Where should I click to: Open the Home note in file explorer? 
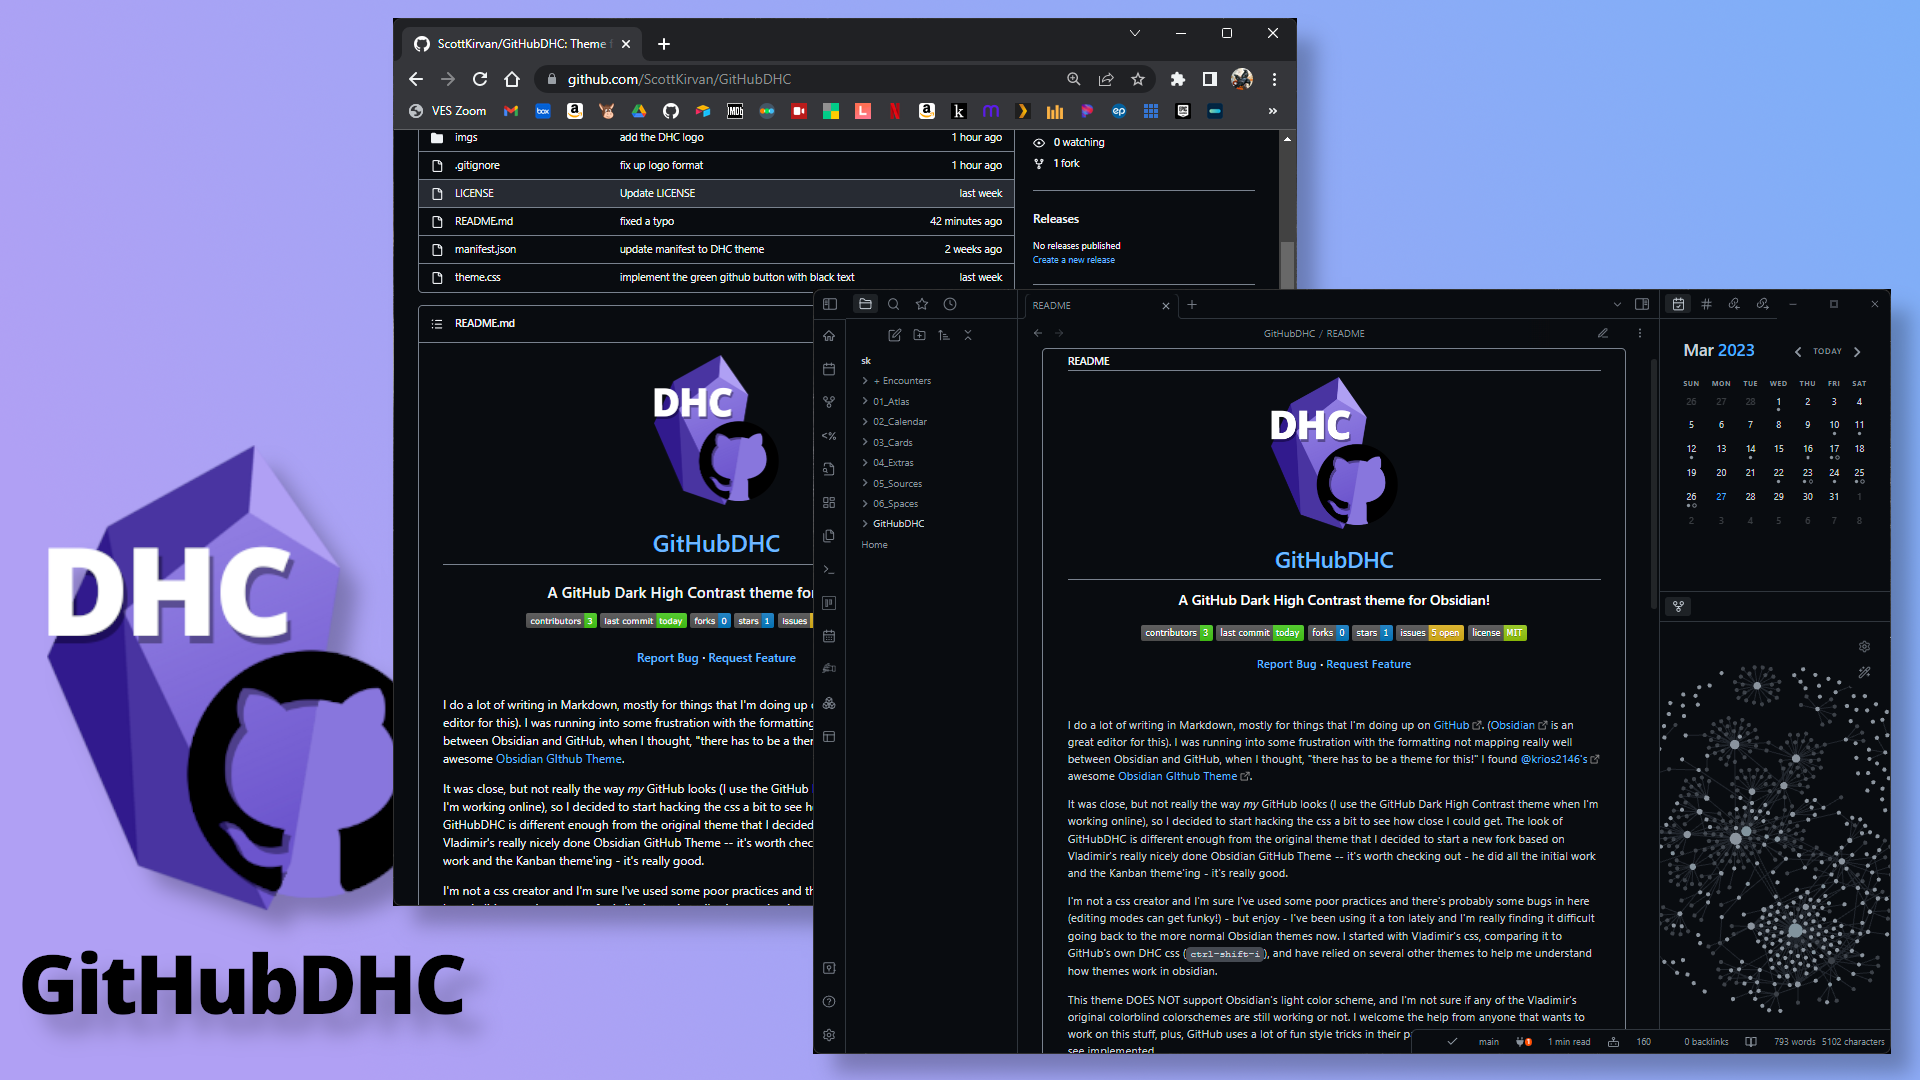pos(874,545)
